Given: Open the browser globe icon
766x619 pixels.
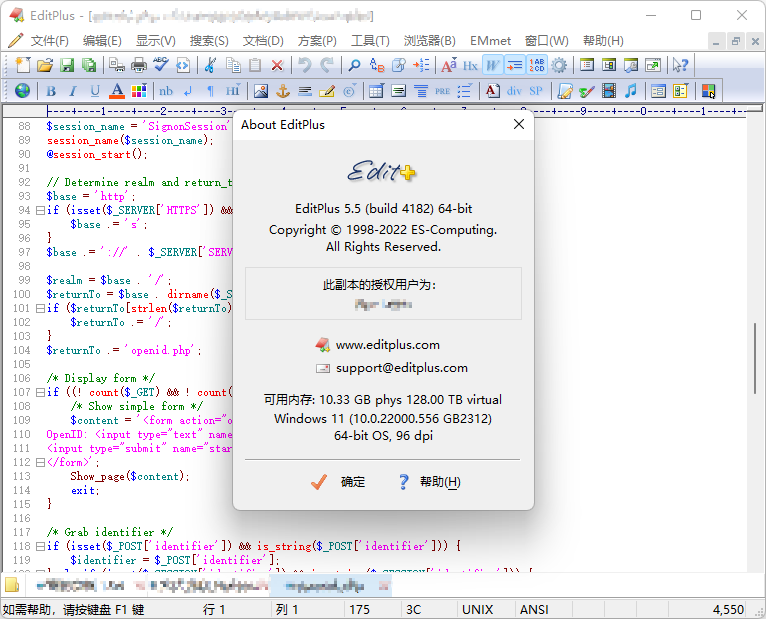Looking at the screenshot, I should coord(22,91).
